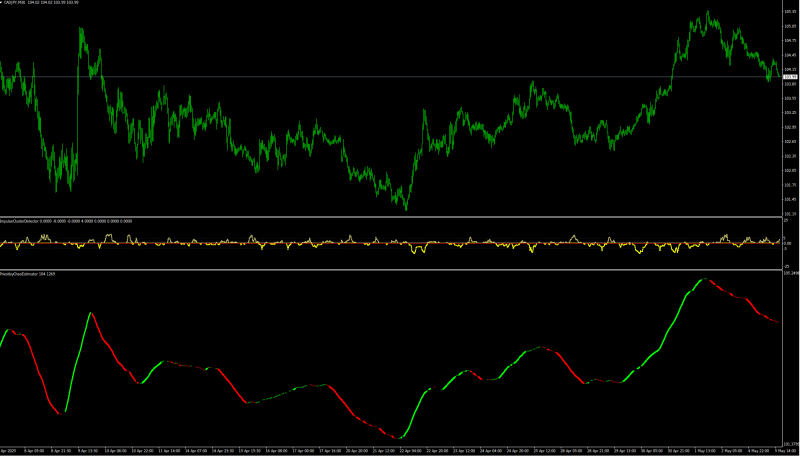Image resolution: width=800 pixels, height=456 pixels.
Task: Click the 101.75 price scale label
Action: tap(790, 185)
